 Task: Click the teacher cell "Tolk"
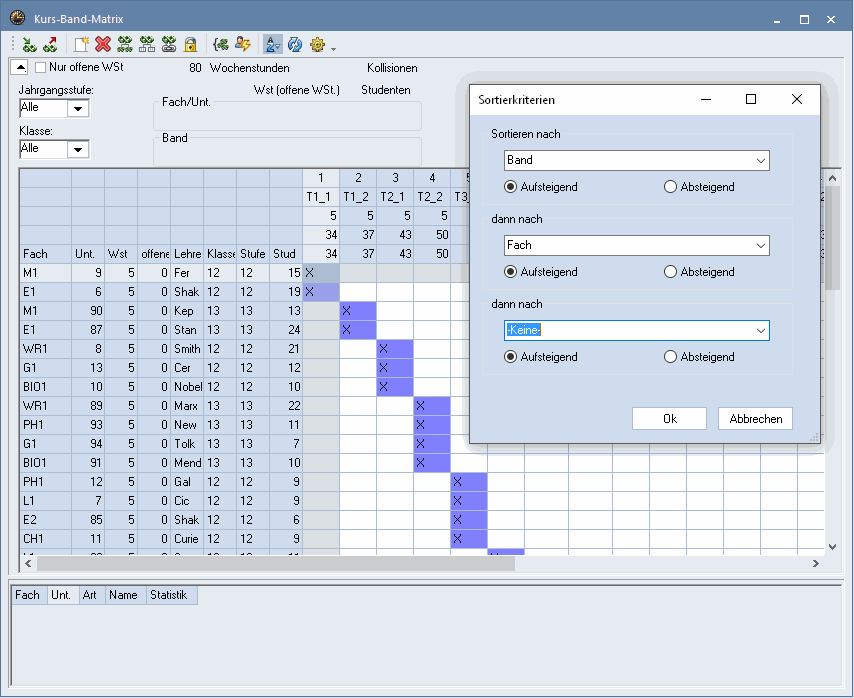pyautogui.click(x=187, y=444)
